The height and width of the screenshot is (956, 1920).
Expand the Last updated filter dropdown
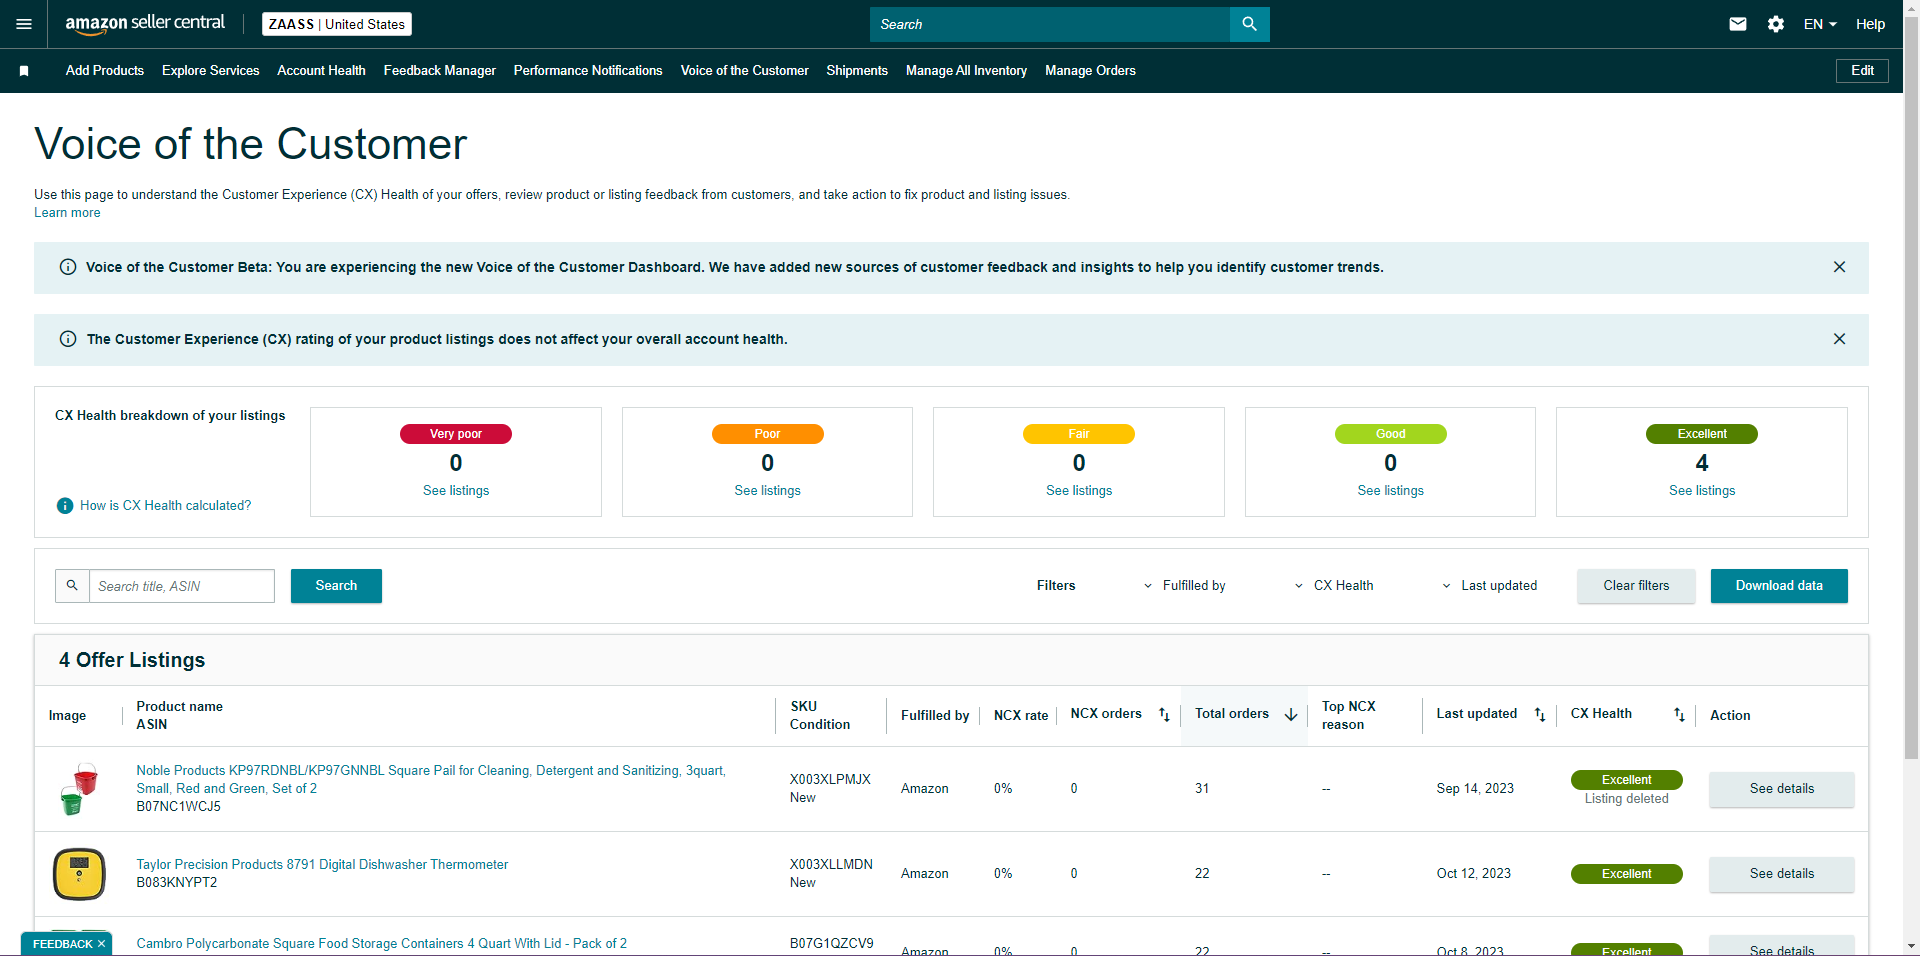point(1489,586)
